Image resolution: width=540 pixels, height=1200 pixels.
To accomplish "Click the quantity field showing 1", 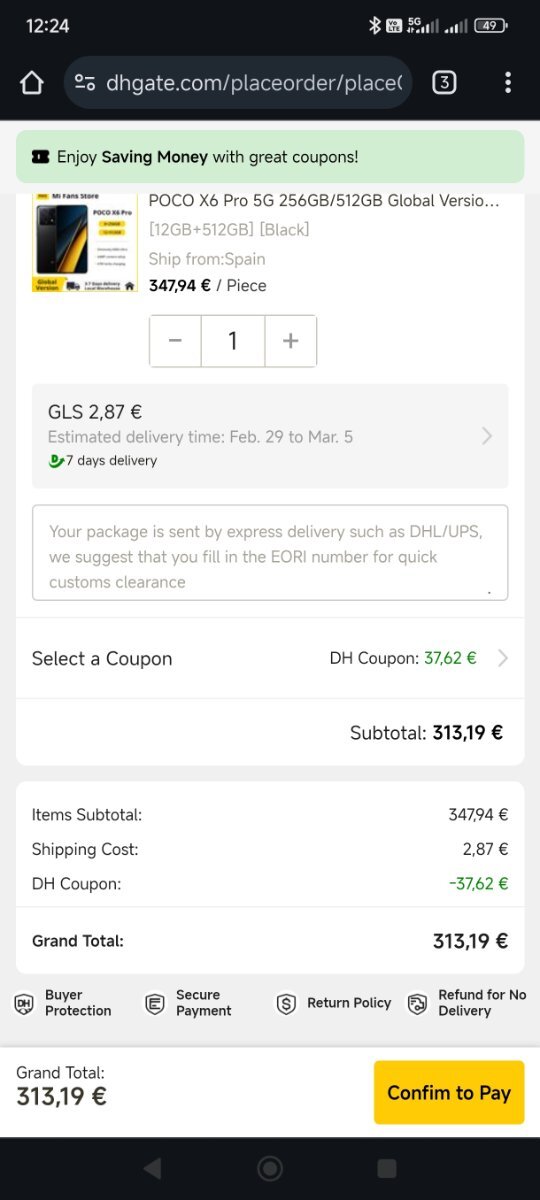I will point(233,341).
